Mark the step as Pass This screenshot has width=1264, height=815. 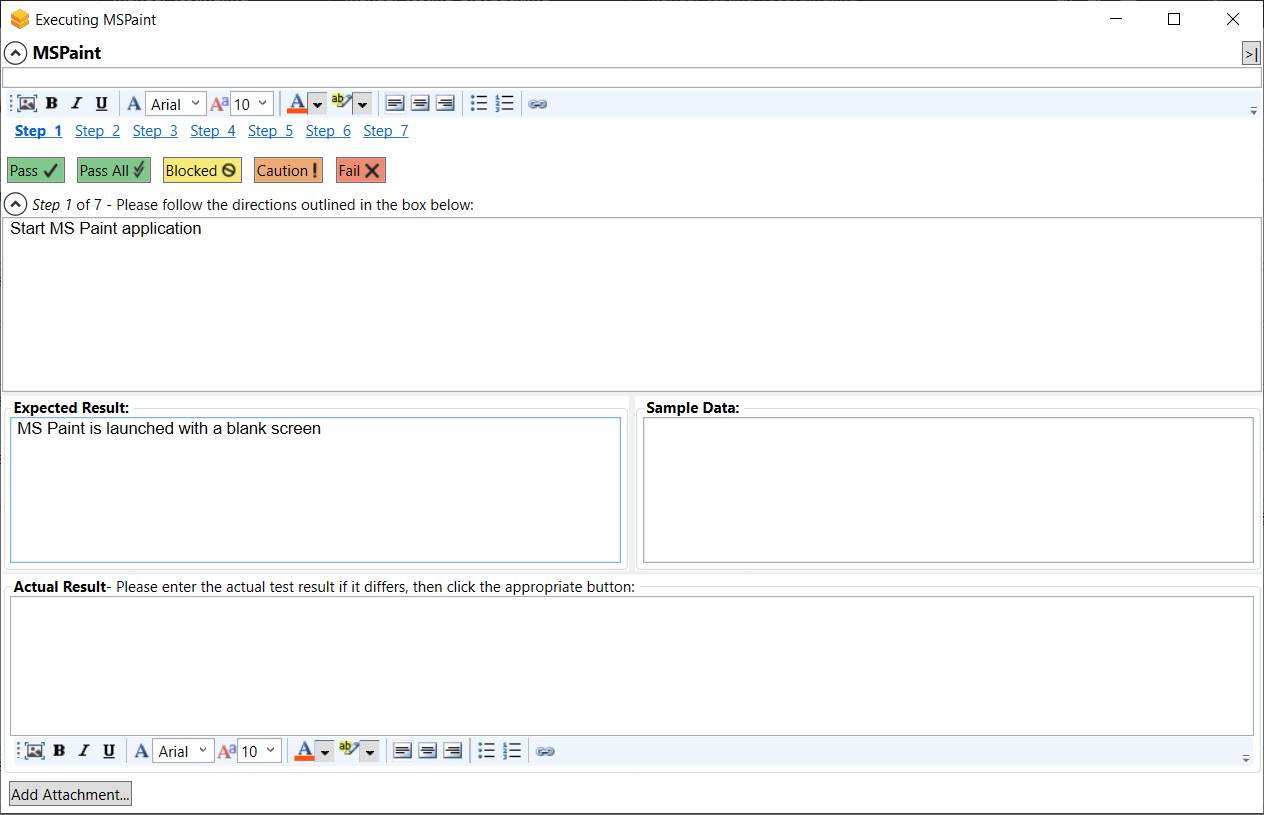click(x=35, y=171)
